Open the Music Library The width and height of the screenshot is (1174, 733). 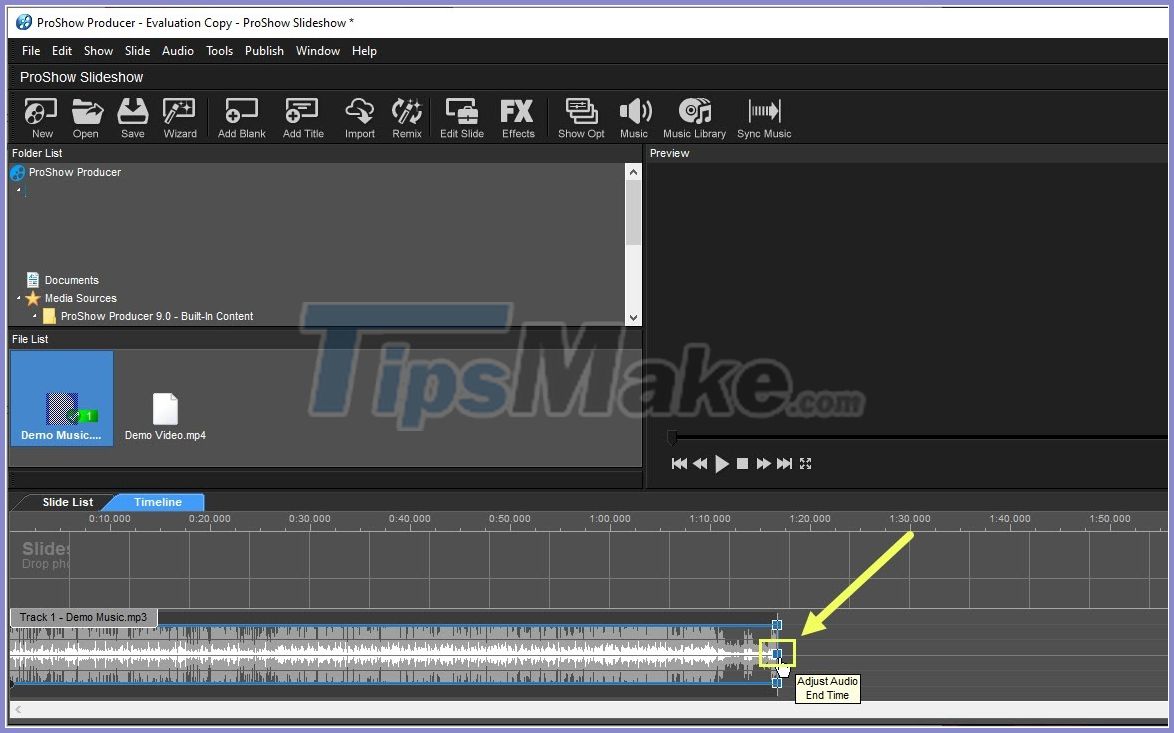click(694, 117)
